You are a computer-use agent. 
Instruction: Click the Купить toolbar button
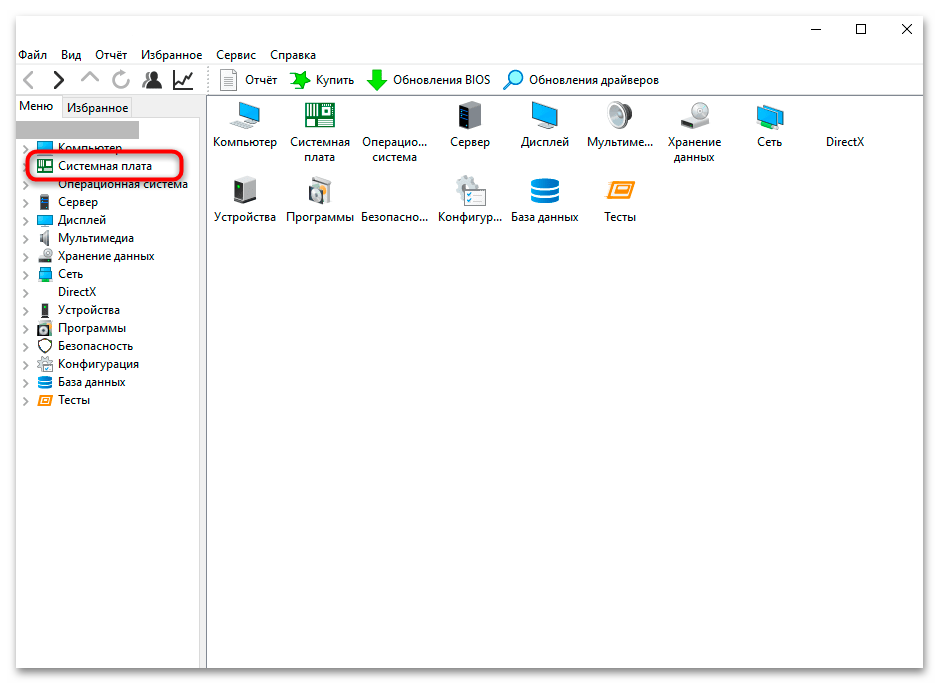pos(322,80)
